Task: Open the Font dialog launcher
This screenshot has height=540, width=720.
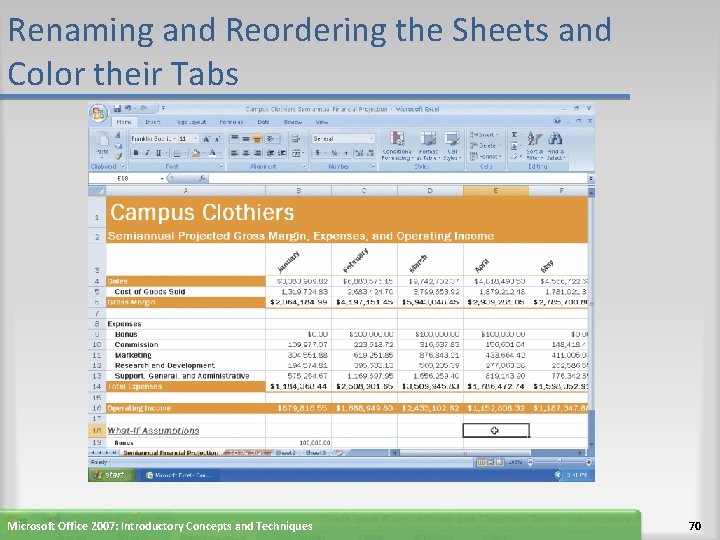Action: coord(221,166)
